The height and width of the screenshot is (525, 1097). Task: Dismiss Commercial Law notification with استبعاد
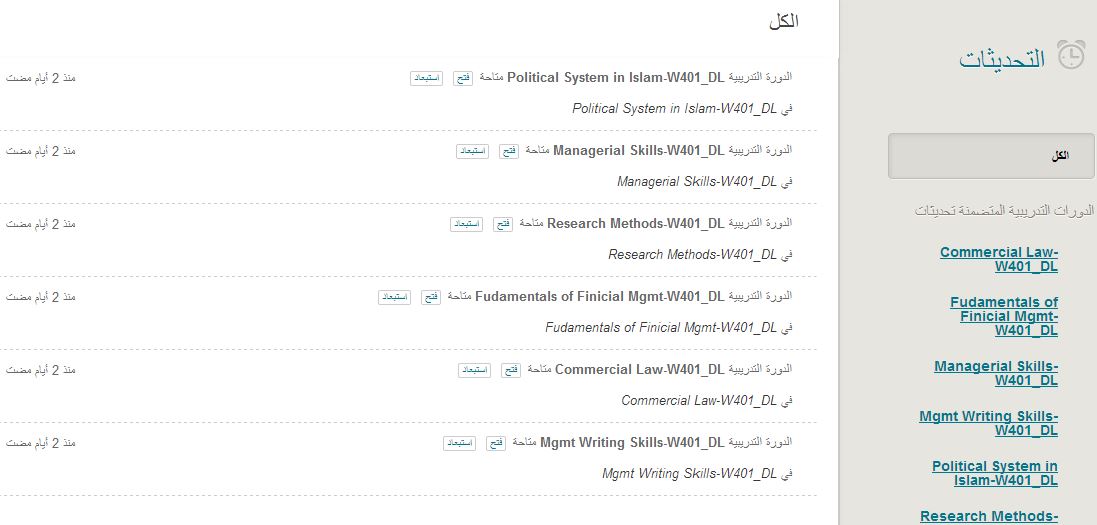click(x=474, y=370)
